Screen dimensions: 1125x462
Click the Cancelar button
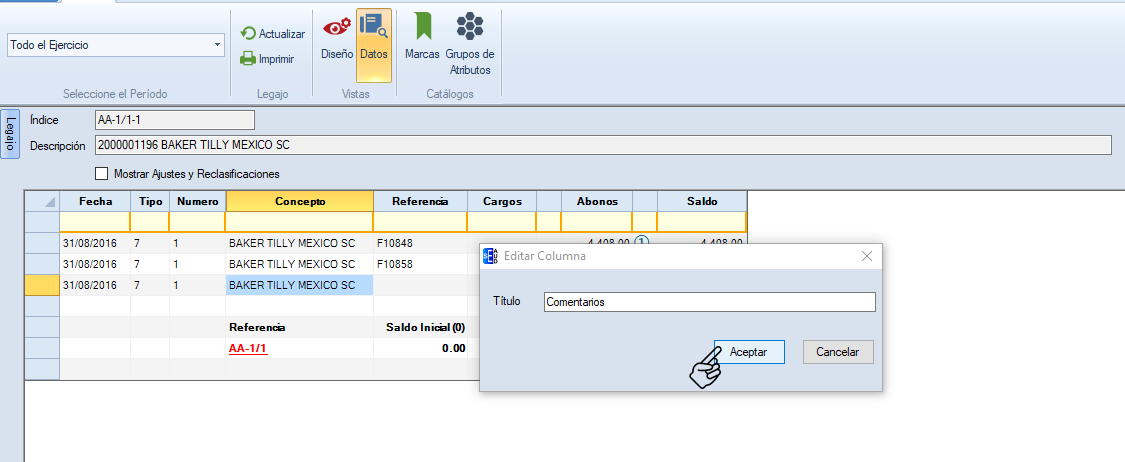pos(838,352)
